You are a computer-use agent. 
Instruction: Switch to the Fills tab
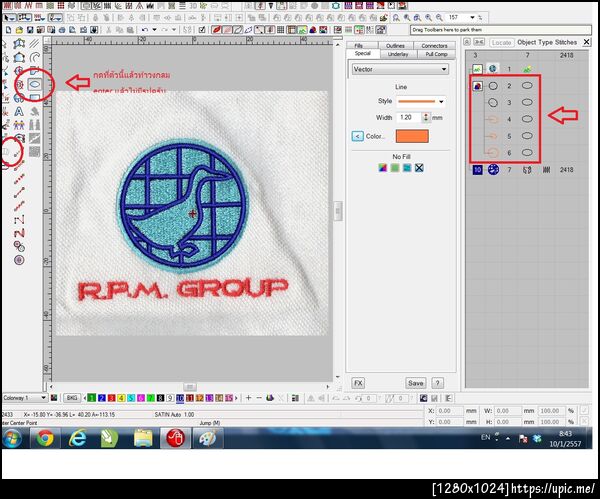pyautogui.click(x=361, y=46)
